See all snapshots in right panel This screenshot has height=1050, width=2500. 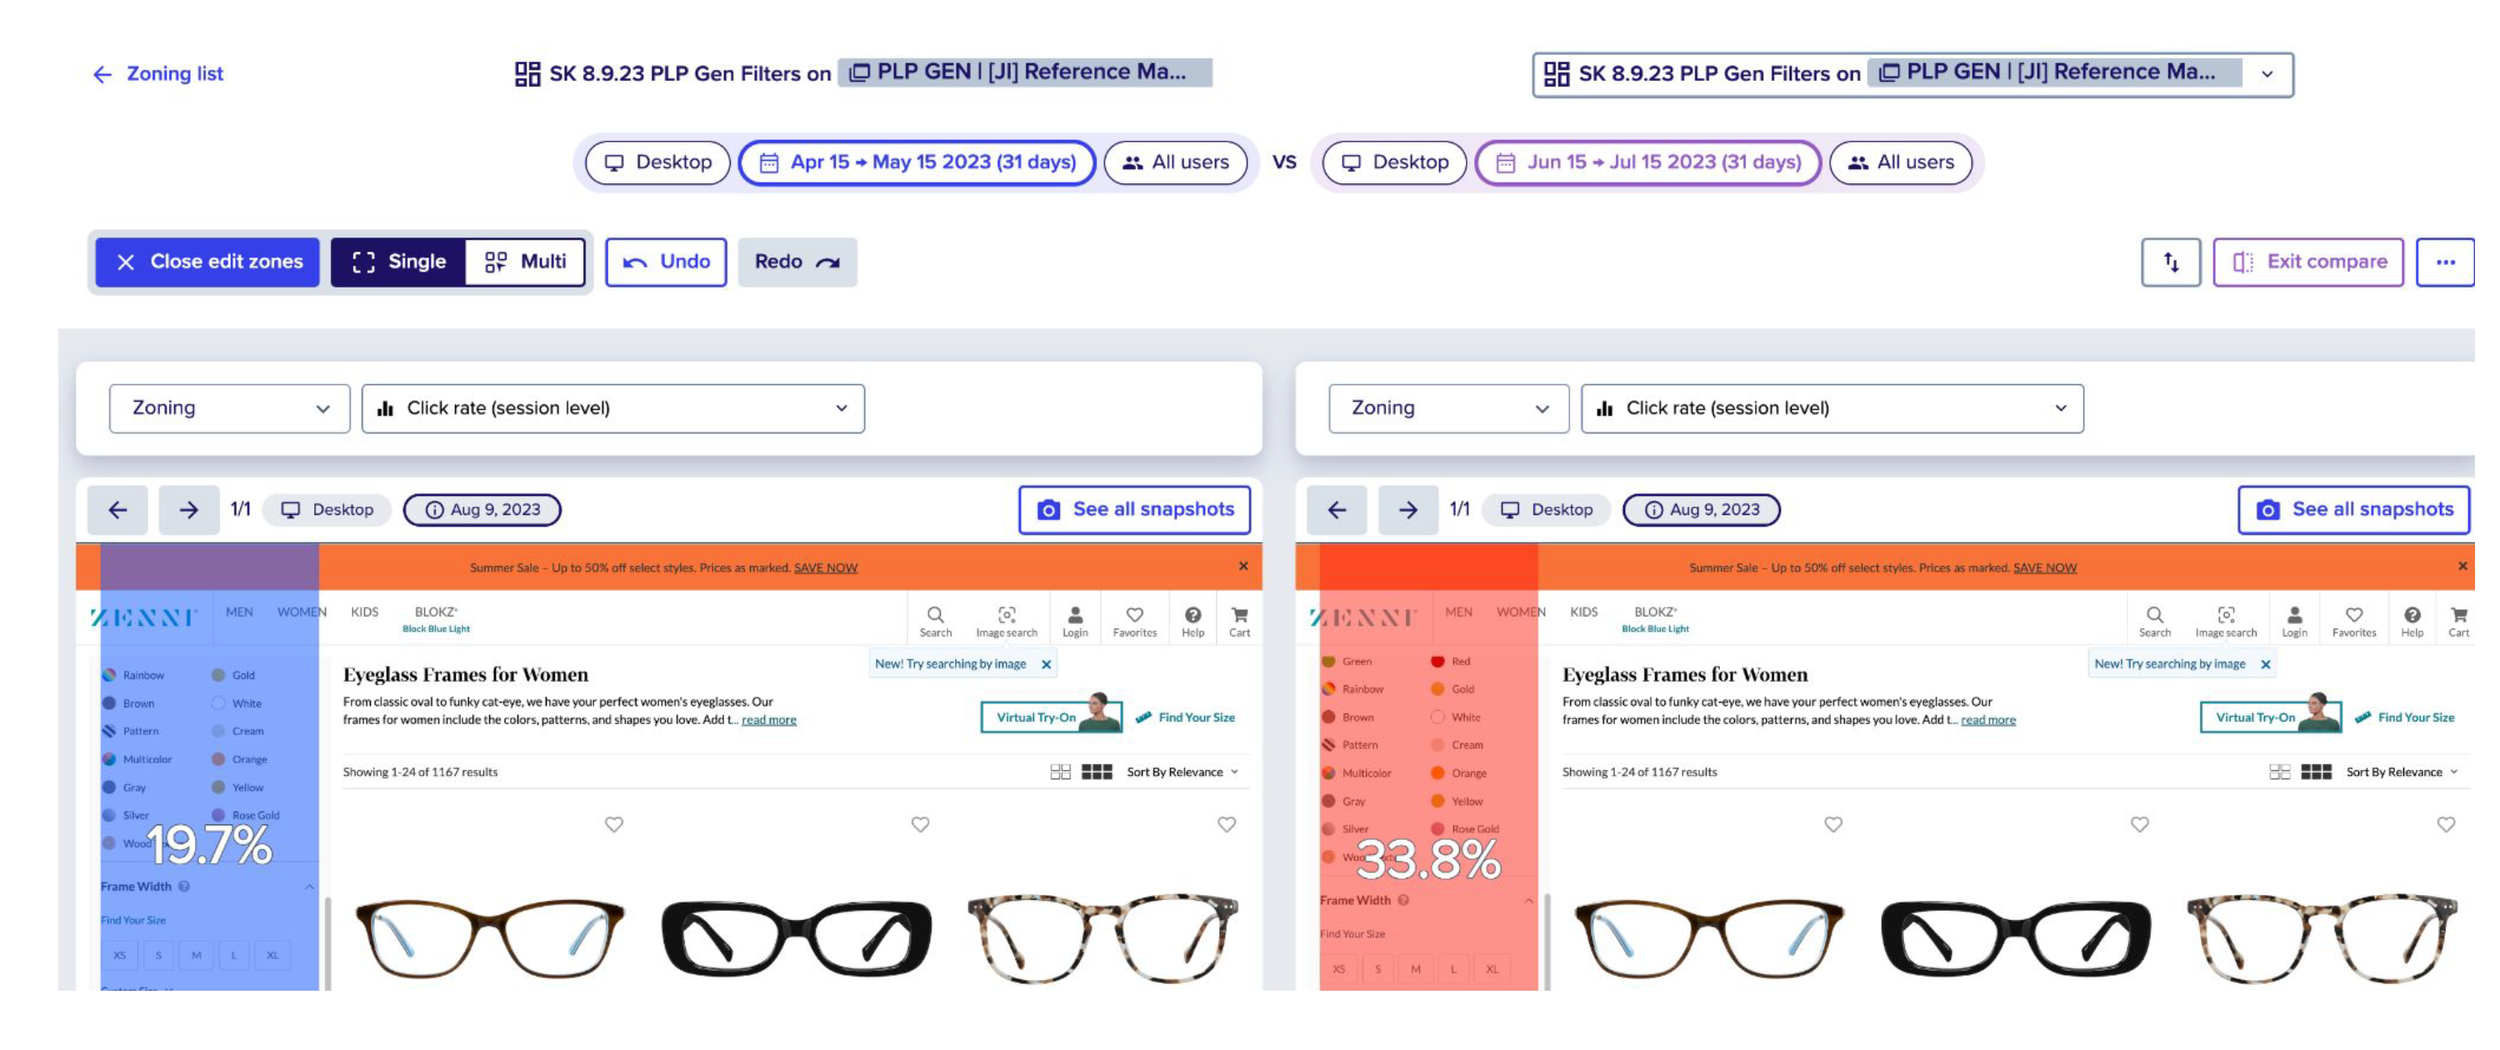pyautogui.click(x=2354, y=510)
